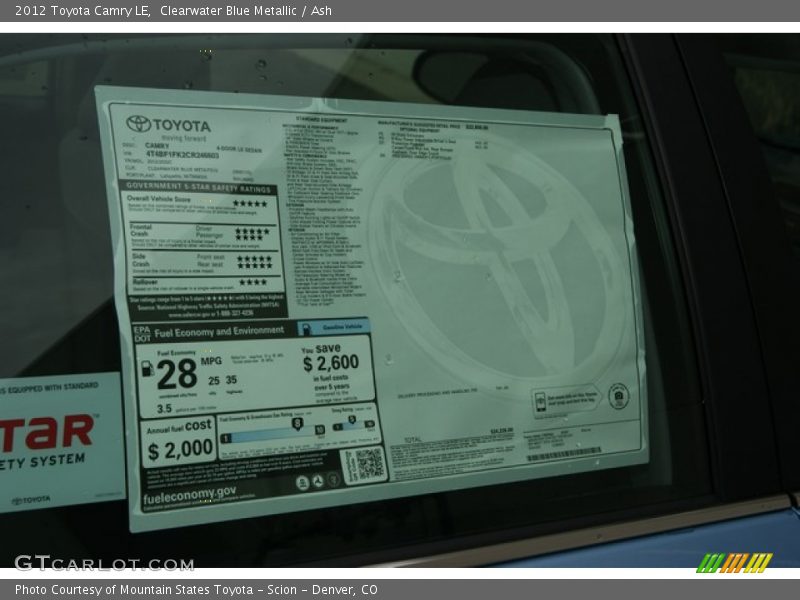Screen dimensions: 800x600
Task: Click the striped color-bar logo in bottom corner
Action: point(734,562)
